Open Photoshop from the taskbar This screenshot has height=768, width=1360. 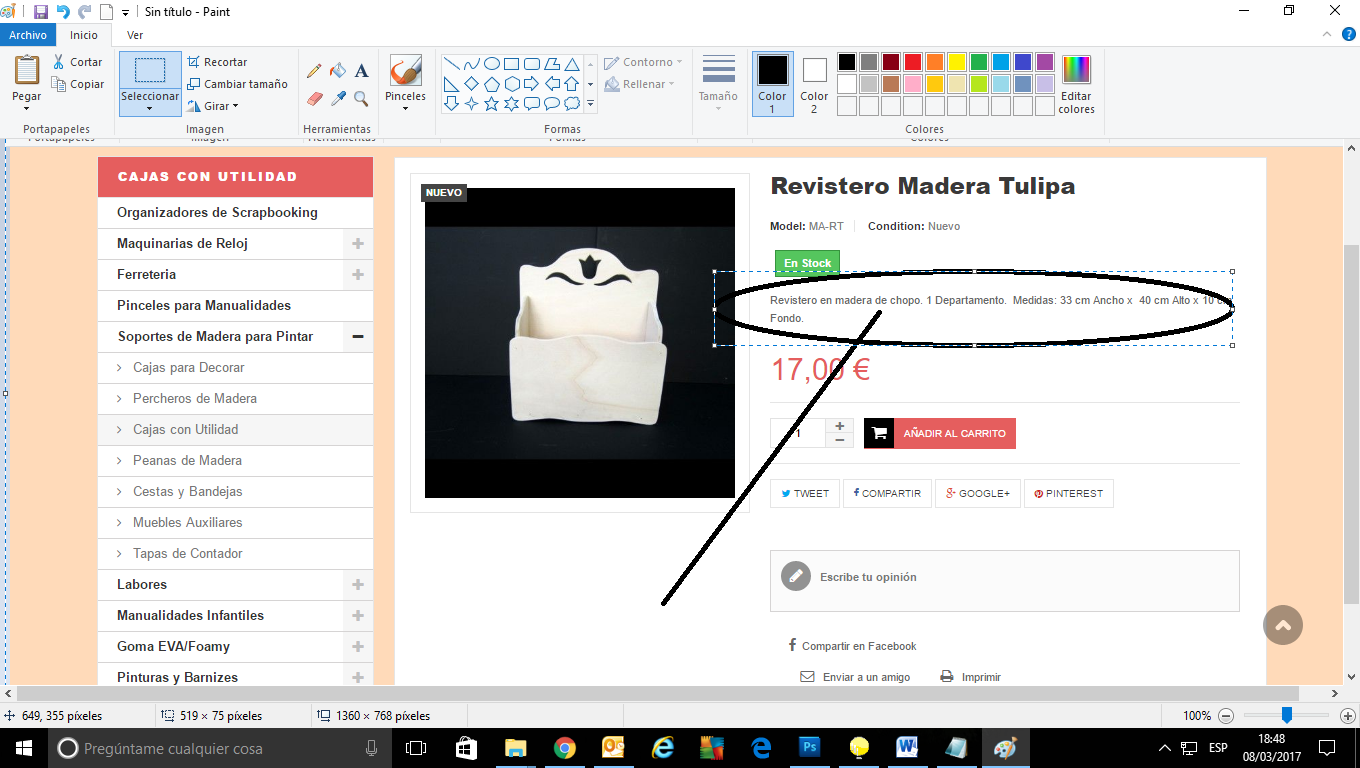tap(810, 748)
